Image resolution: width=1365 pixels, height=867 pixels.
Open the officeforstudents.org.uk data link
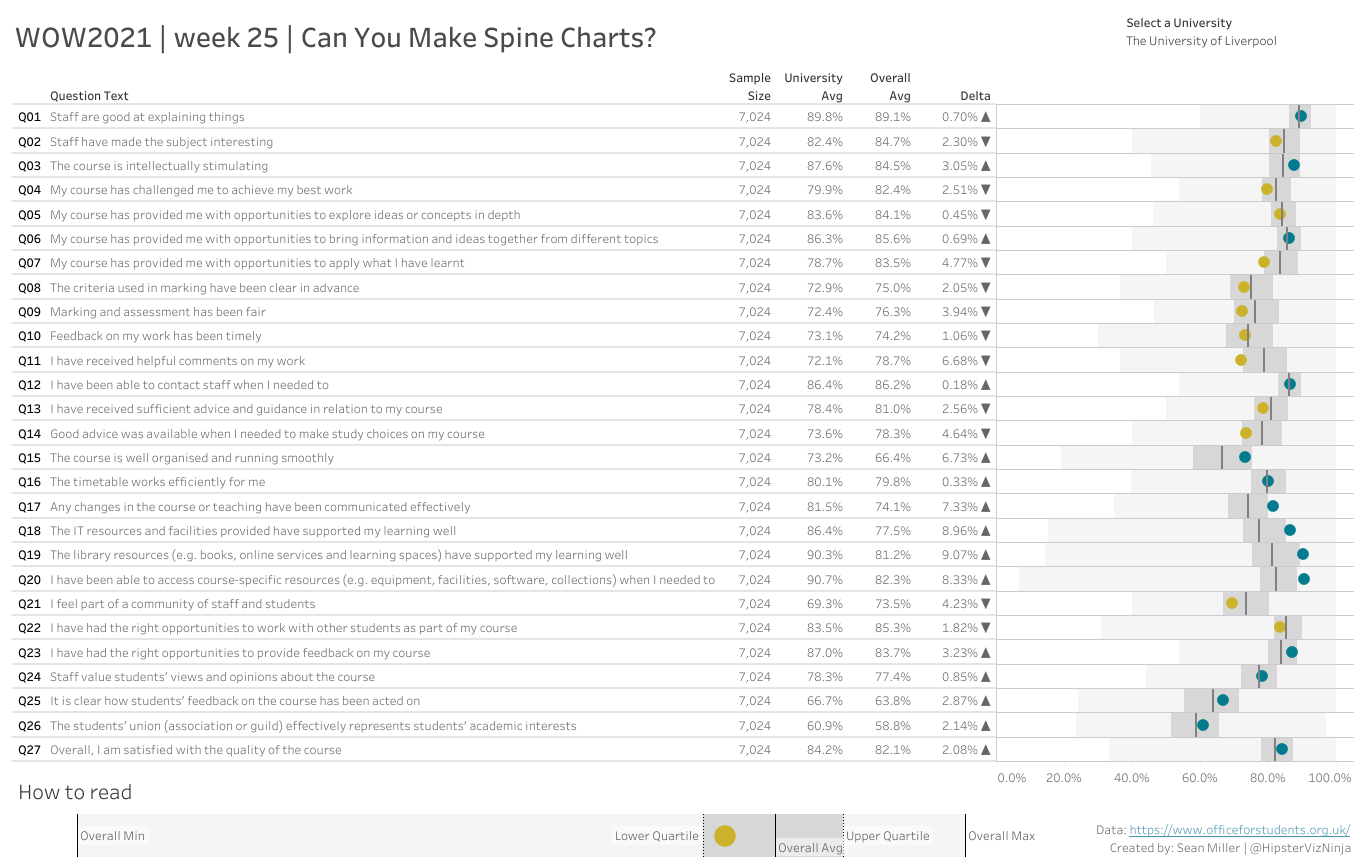coord(1239,830)
